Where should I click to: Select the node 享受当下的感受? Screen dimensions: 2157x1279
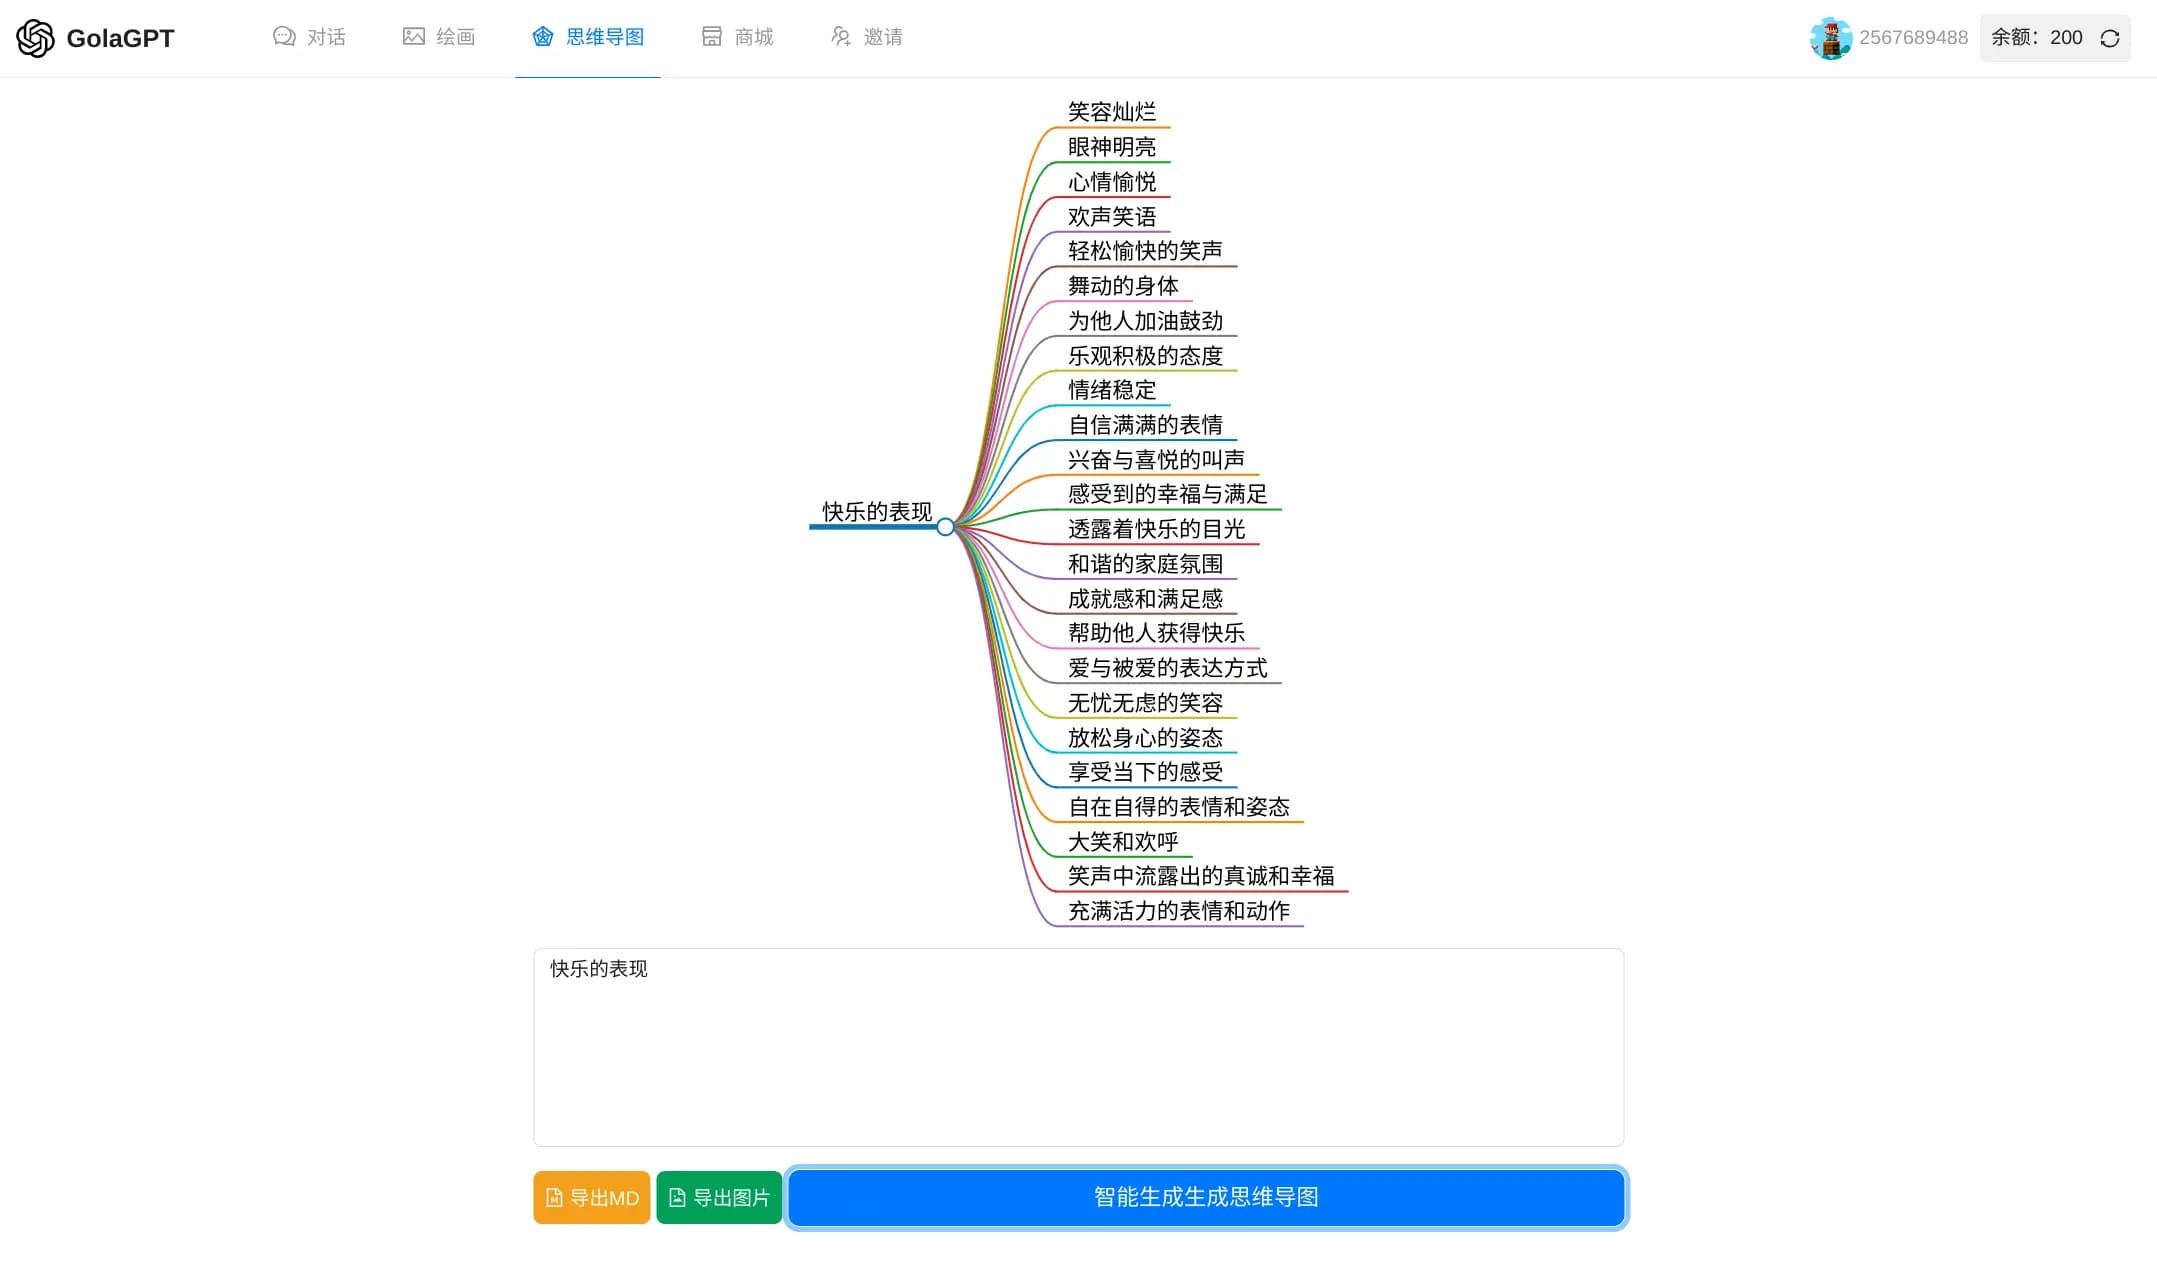[1145, 772]
